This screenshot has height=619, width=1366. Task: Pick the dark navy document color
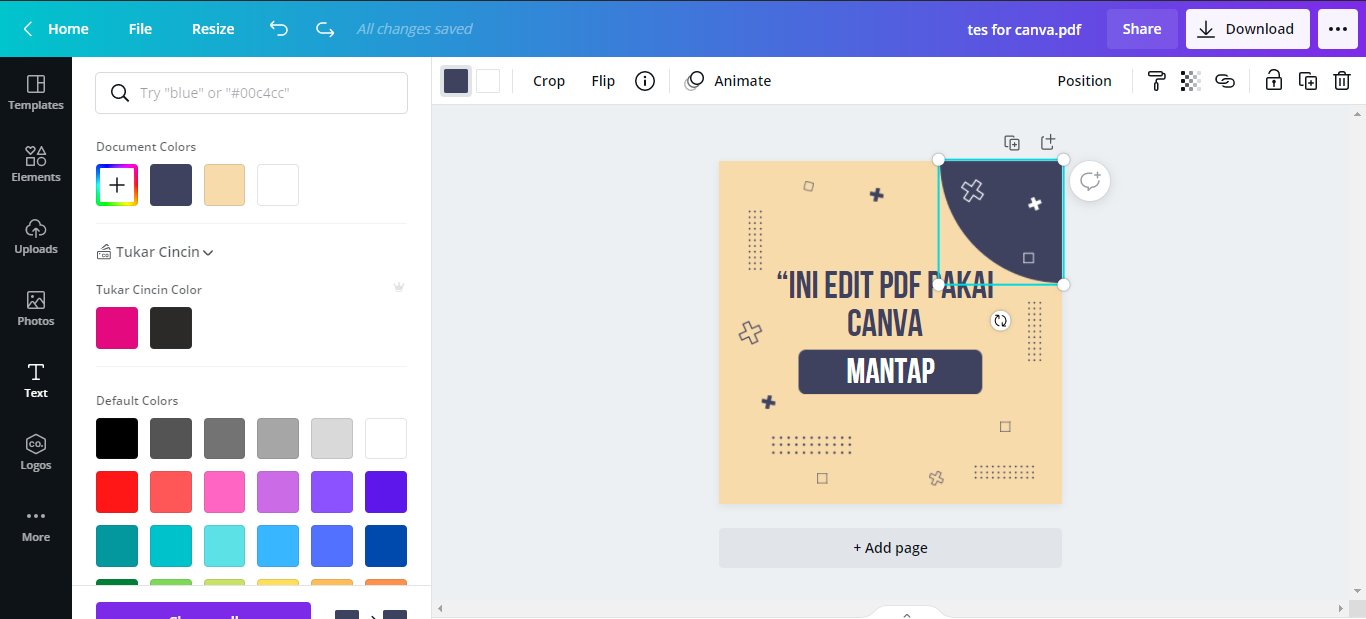pos(171,185)
